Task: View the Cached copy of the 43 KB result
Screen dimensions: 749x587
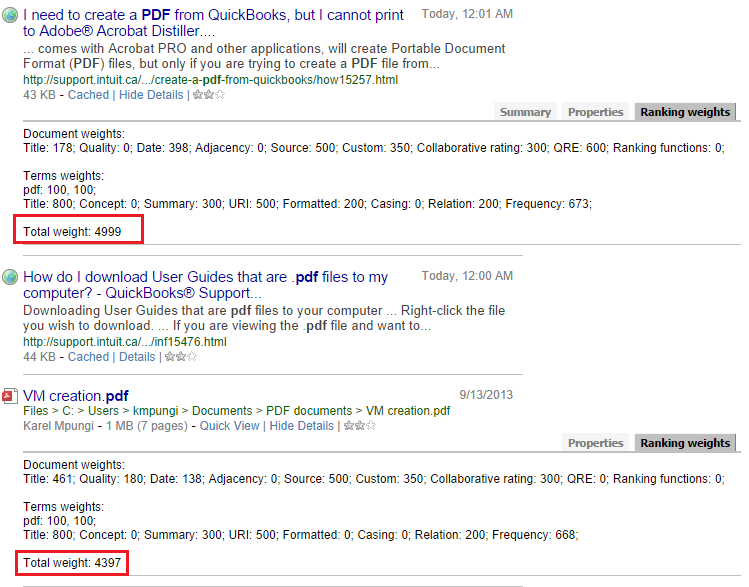Action: click(x=88, y=95)
